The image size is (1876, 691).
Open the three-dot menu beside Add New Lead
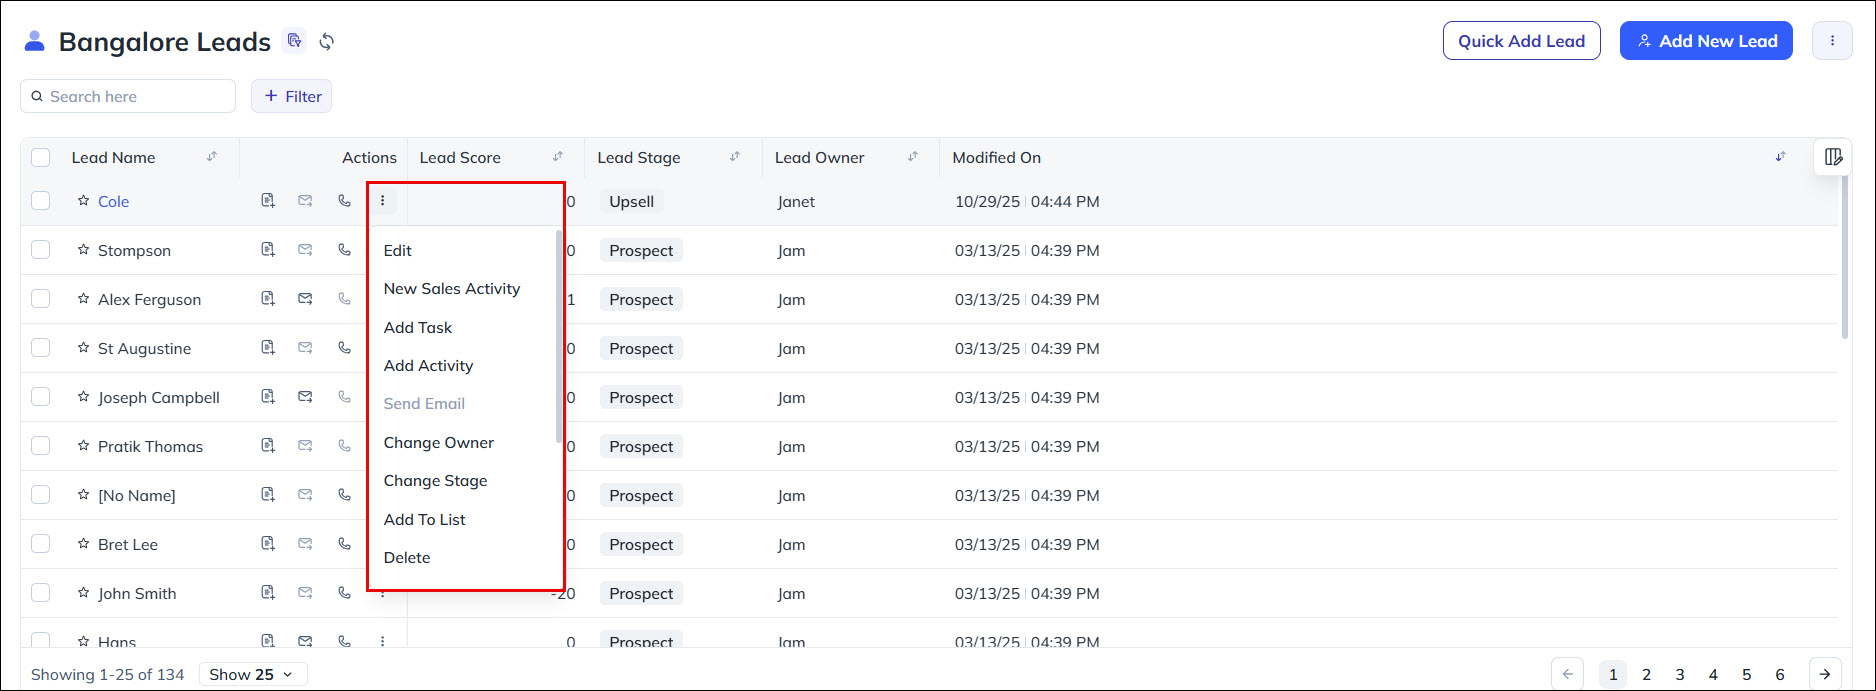(x=1833, y=40)
